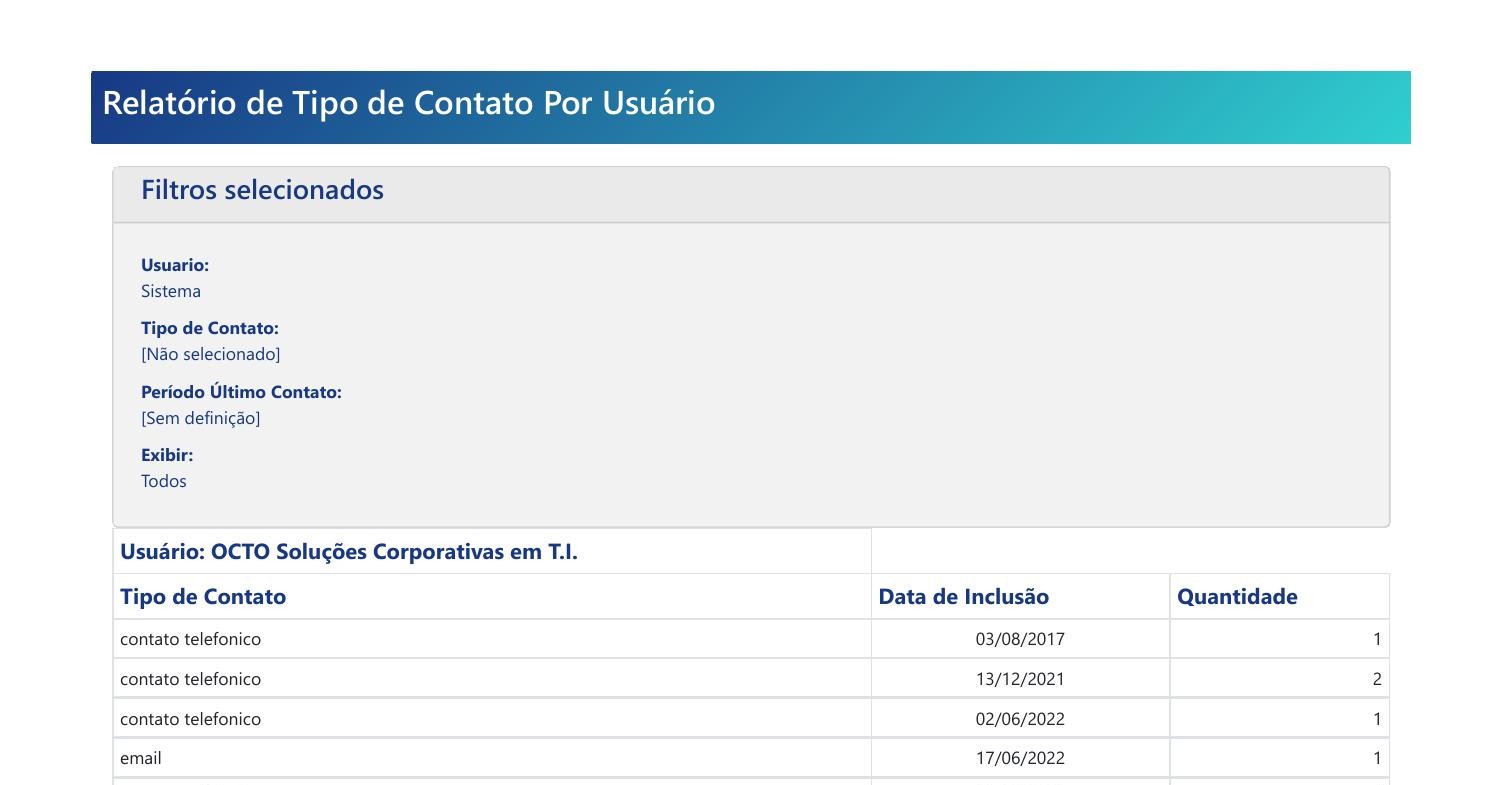This screenshot has width=1500, height=785.
Task: Select the row dated 02/06/2022
Action: click(x=191, y=718)
